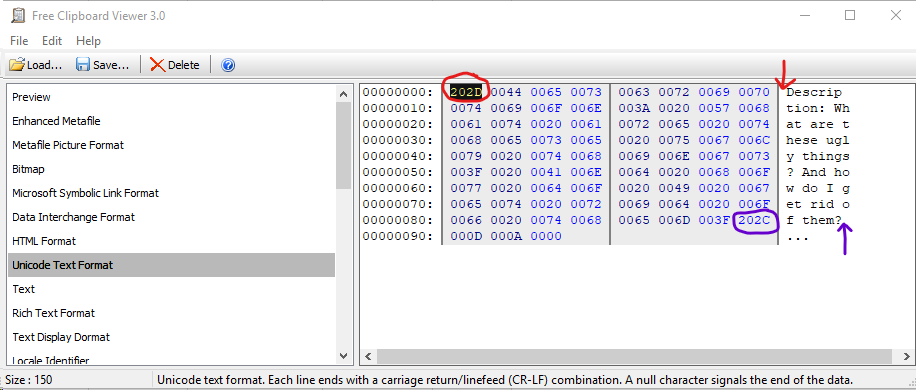Select Enhanced Metafile format
The image size is (916, 390).
coord(172,121)
